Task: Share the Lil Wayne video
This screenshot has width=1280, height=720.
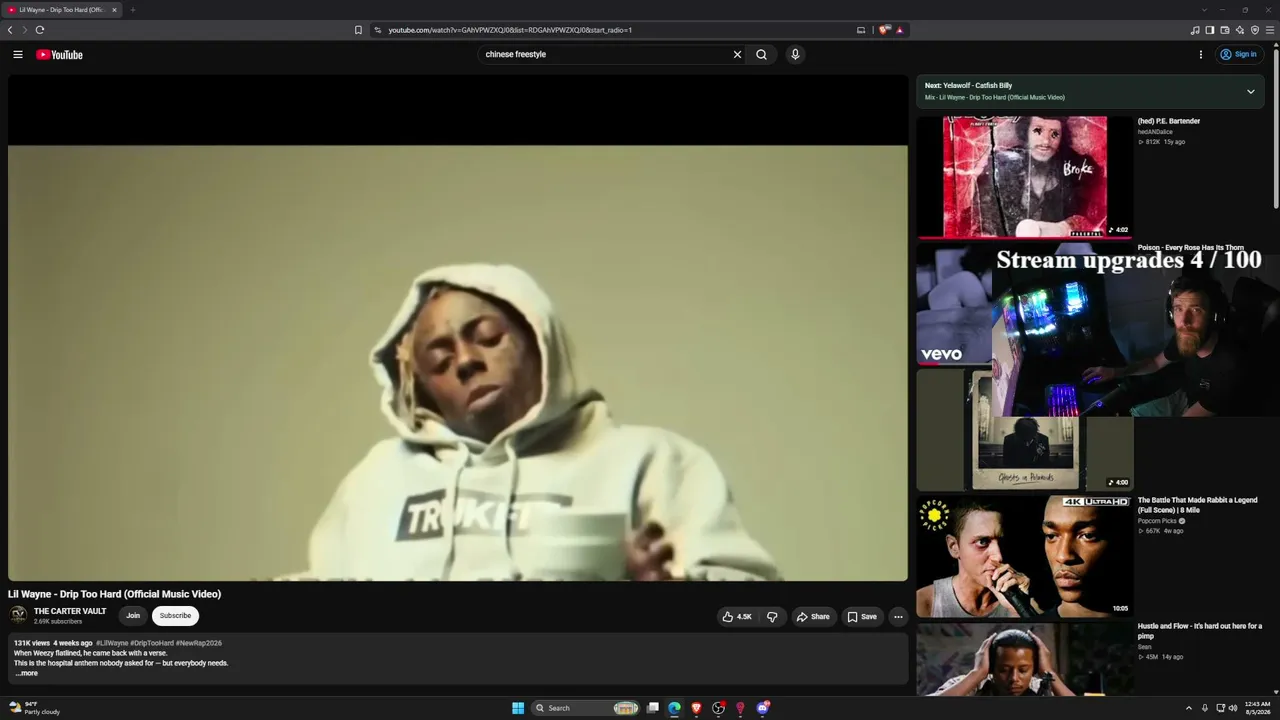Action: tap(813, 617)
